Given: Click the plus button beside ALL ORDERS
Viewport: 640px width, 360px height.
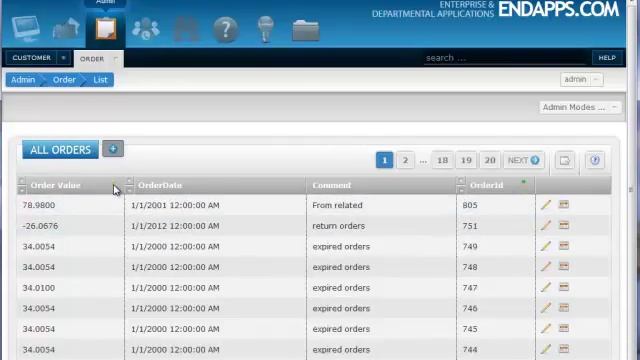Looking at the screenshot, I should point(113,149).
